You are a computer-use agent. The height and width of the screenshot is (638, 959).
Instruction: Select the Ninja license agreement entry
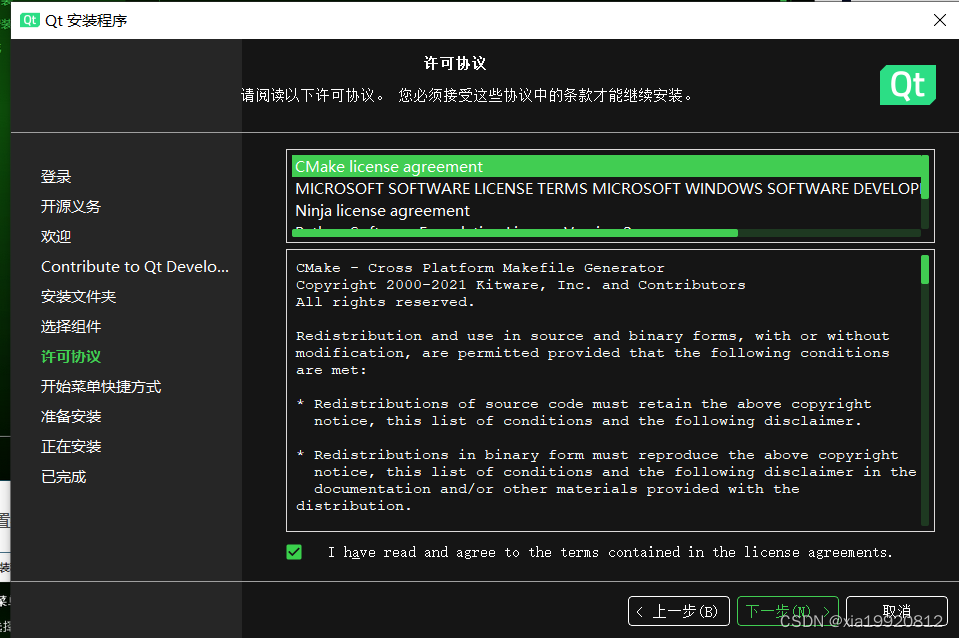(x=607, y=210)
